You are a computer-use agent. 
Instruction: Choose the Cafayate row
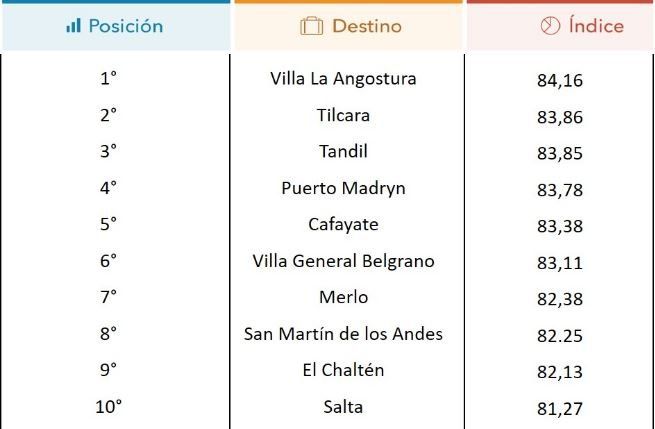(343, 224)
